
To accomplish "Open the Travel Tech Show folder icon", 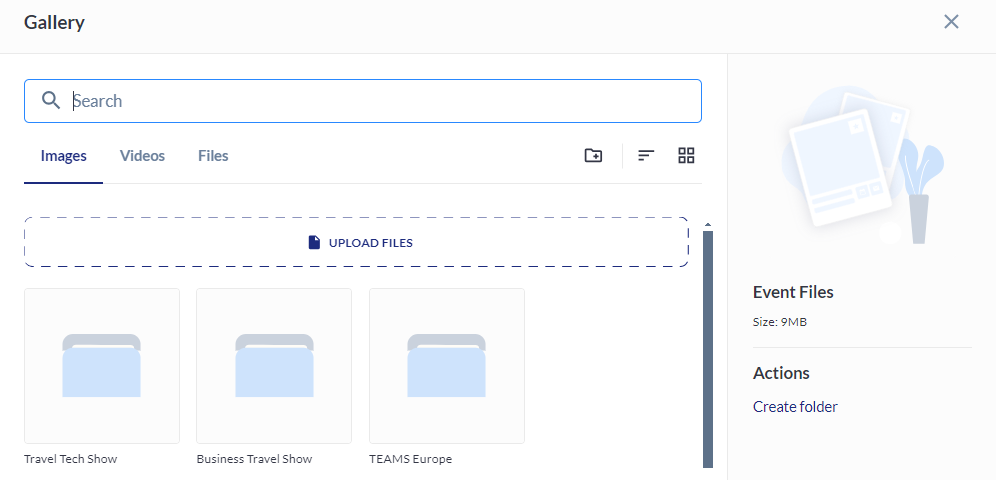I will click(x=102, y=365).
